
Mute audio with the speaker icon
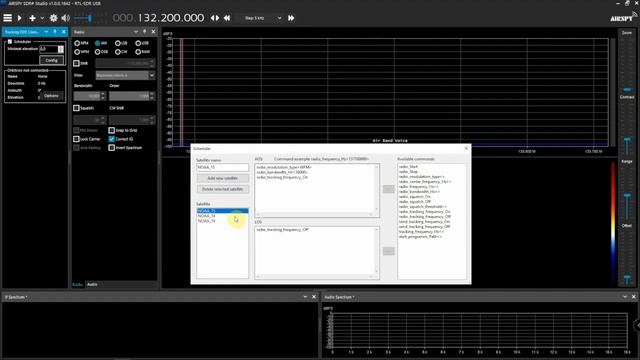[x=65, y=18]
